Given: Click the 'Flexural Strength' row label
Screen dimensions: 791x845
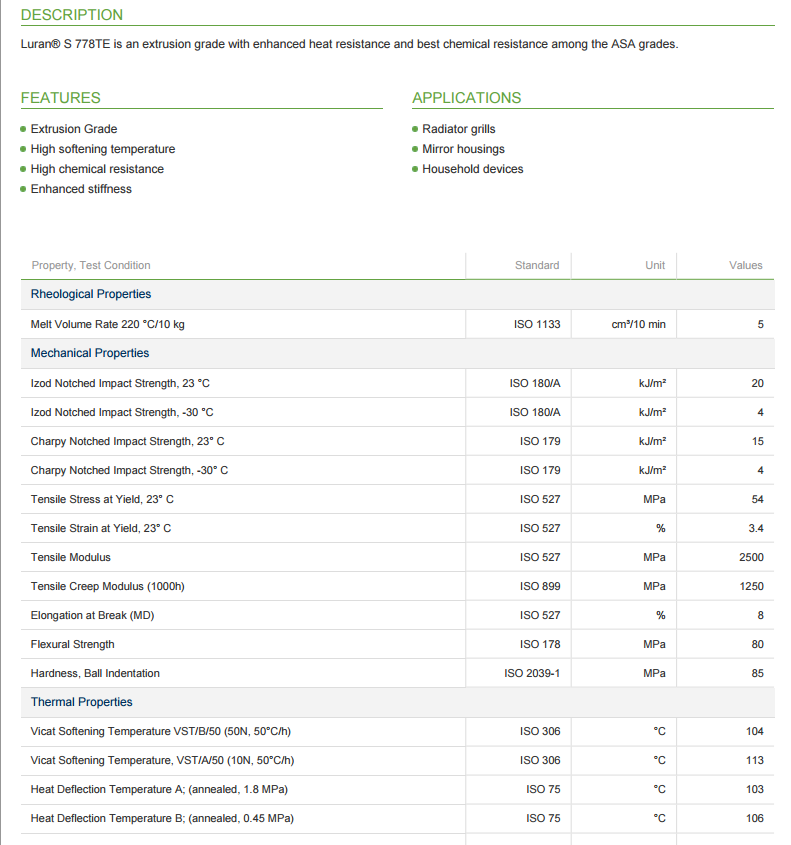Looking at the screenshot, I should [x=73, y=644].
